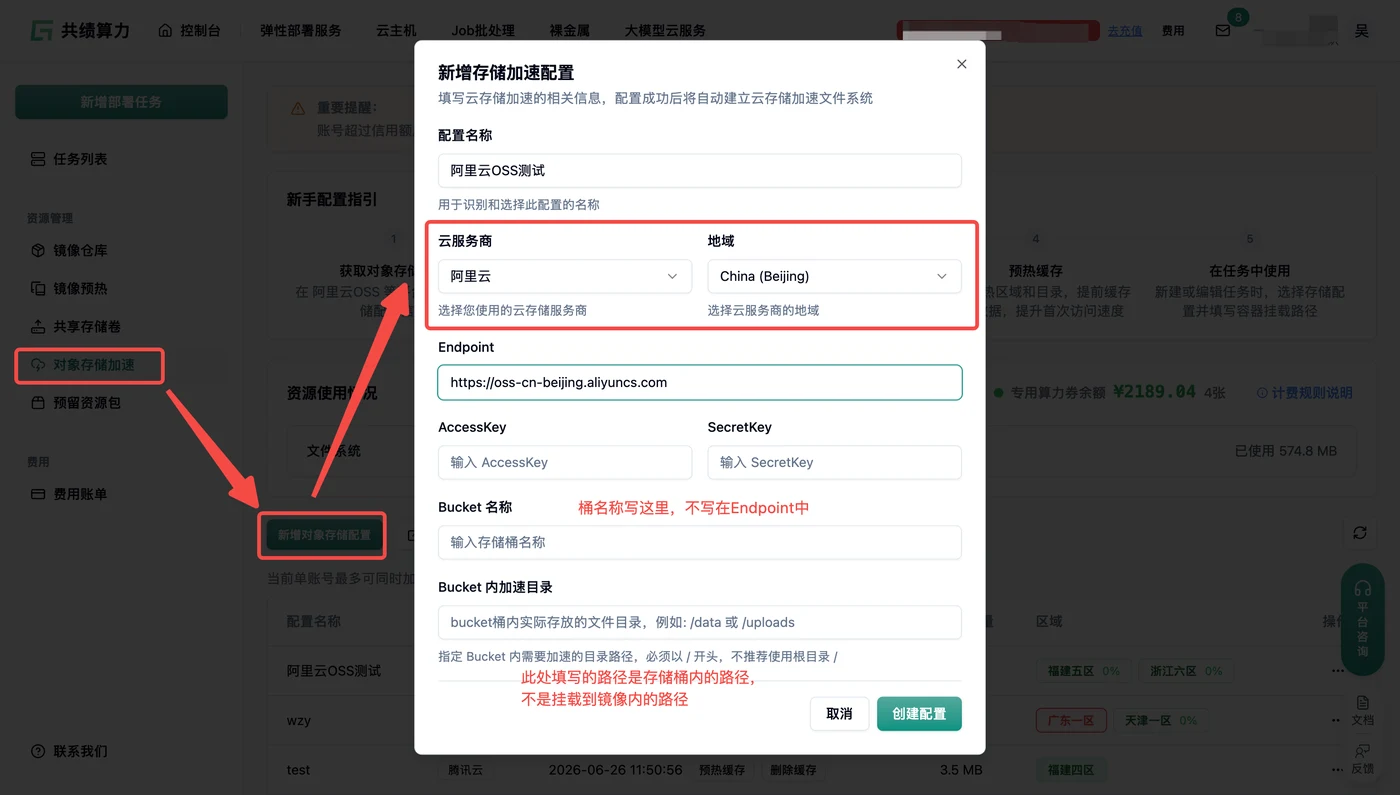Open the 大模型云服务 nav item
1400x795 pixels.
665,30
